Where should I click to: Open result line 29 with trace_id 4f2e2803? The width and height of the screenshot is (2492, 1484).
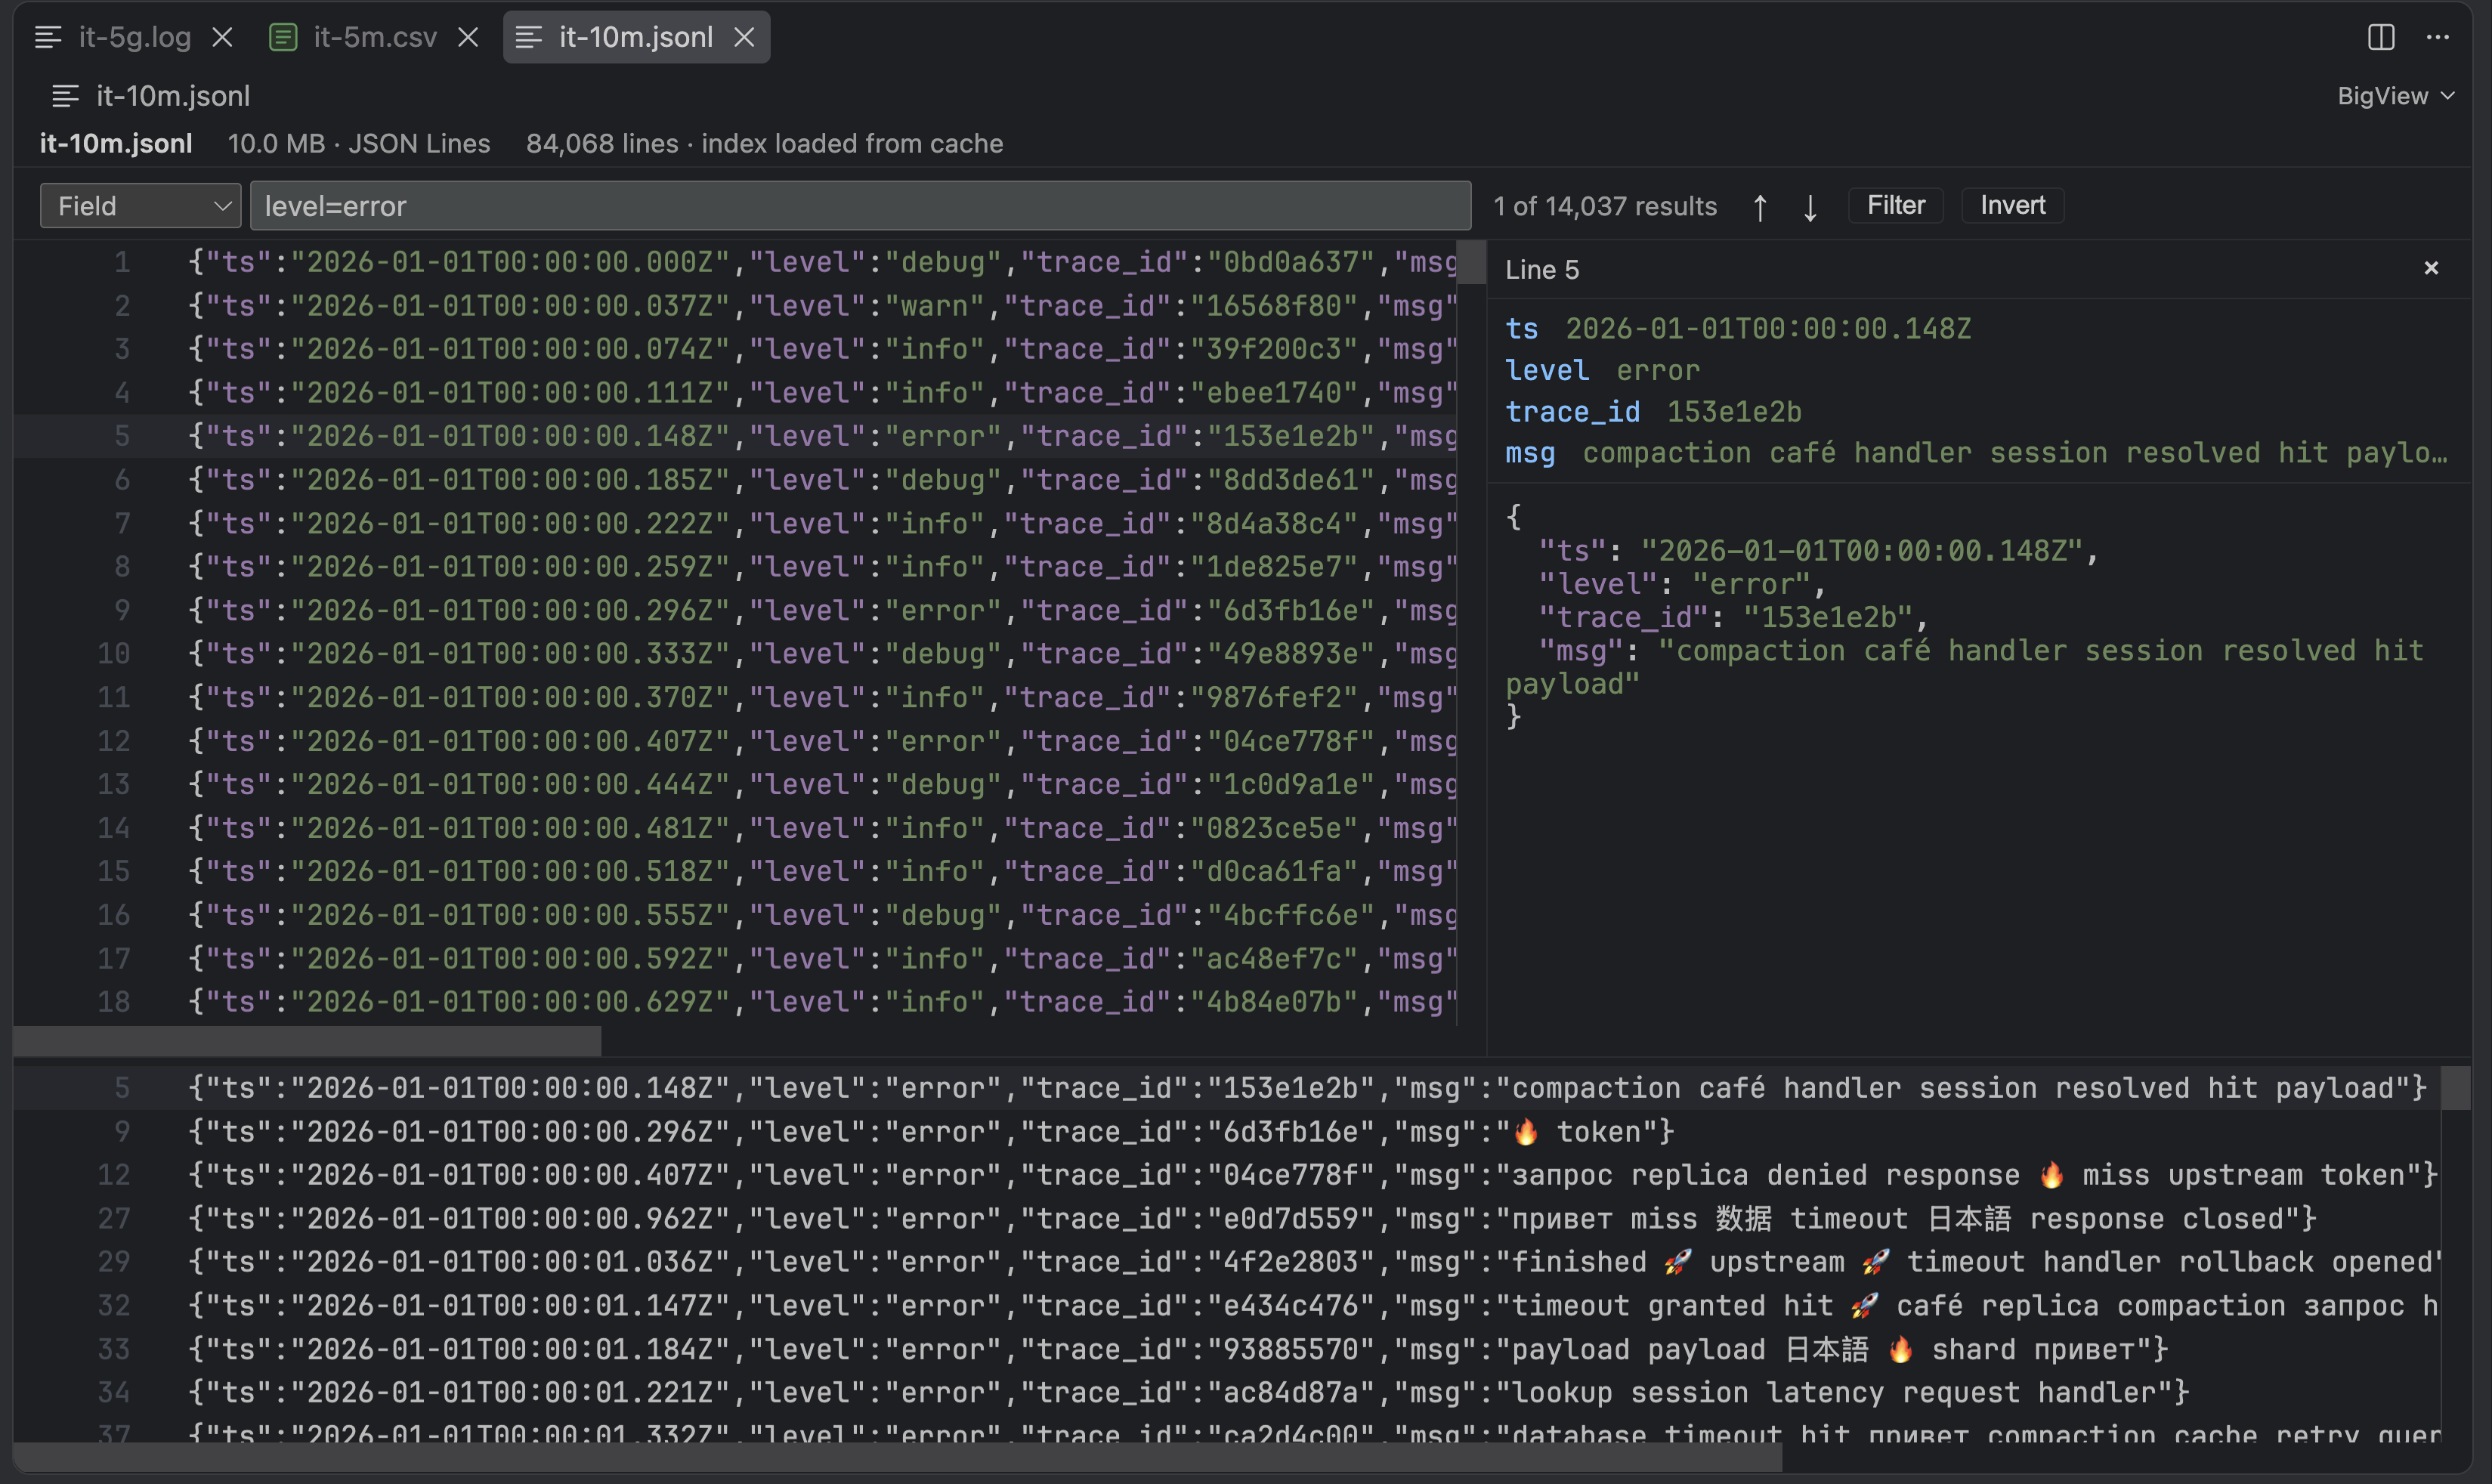click(x=1227, y=1262)
